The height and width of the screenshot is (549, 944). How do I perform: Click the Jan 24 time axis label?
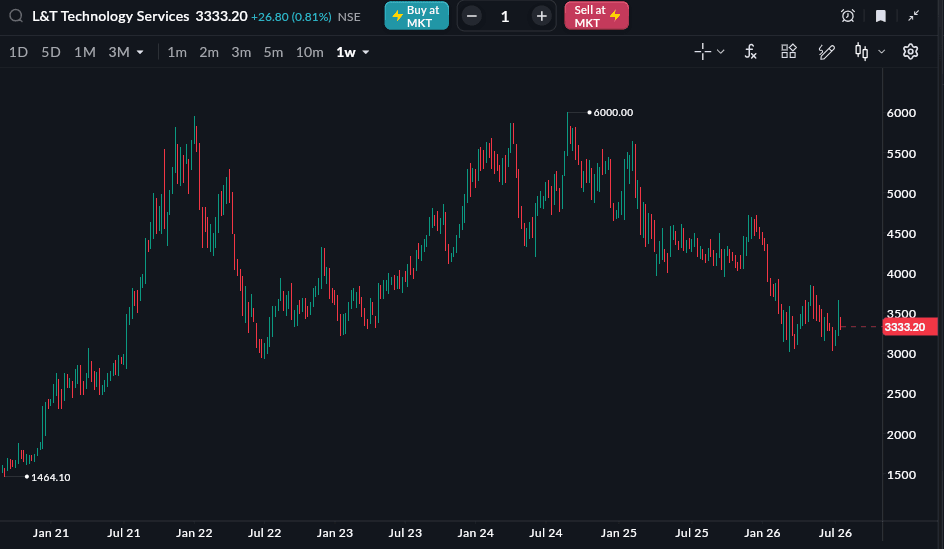click(476, 533)
